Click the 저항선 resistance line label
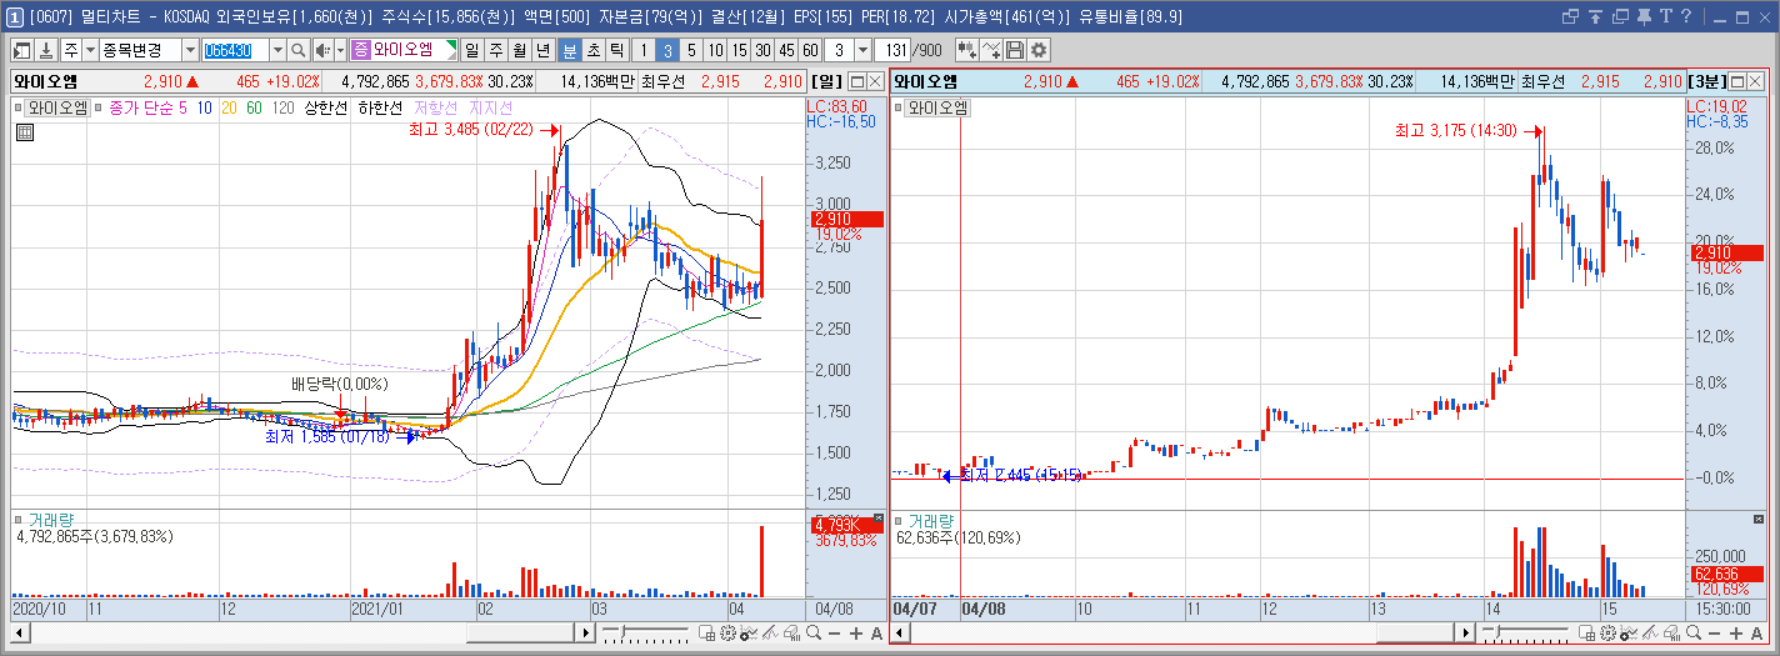Image resolution: width=1780 pixels, height=656 pixels. pyautogui.click(x=436, y=108)
